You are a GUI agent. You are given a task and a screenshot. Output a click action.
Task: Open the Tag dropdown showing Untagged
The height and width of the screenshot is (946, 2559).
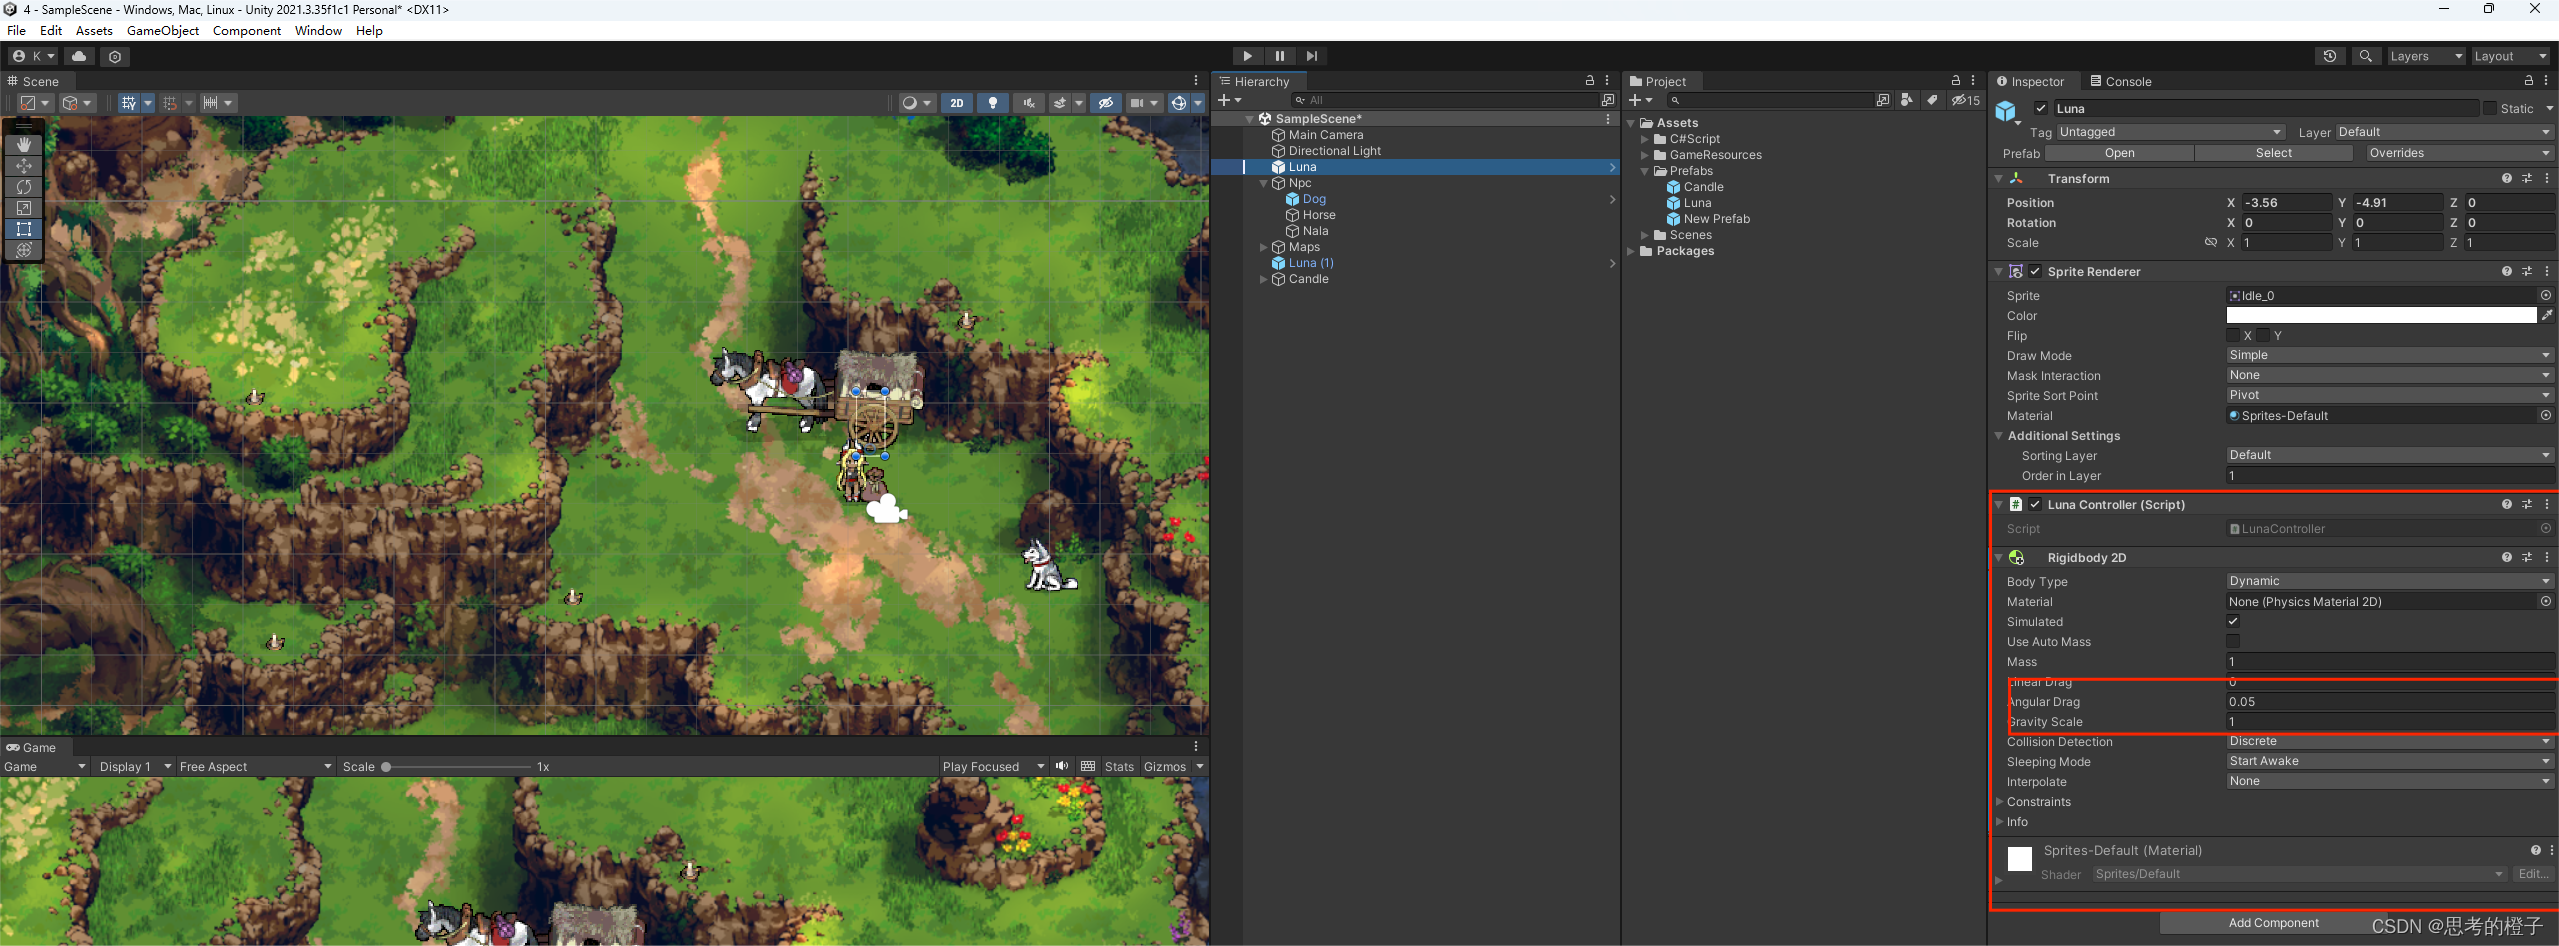2170,132
